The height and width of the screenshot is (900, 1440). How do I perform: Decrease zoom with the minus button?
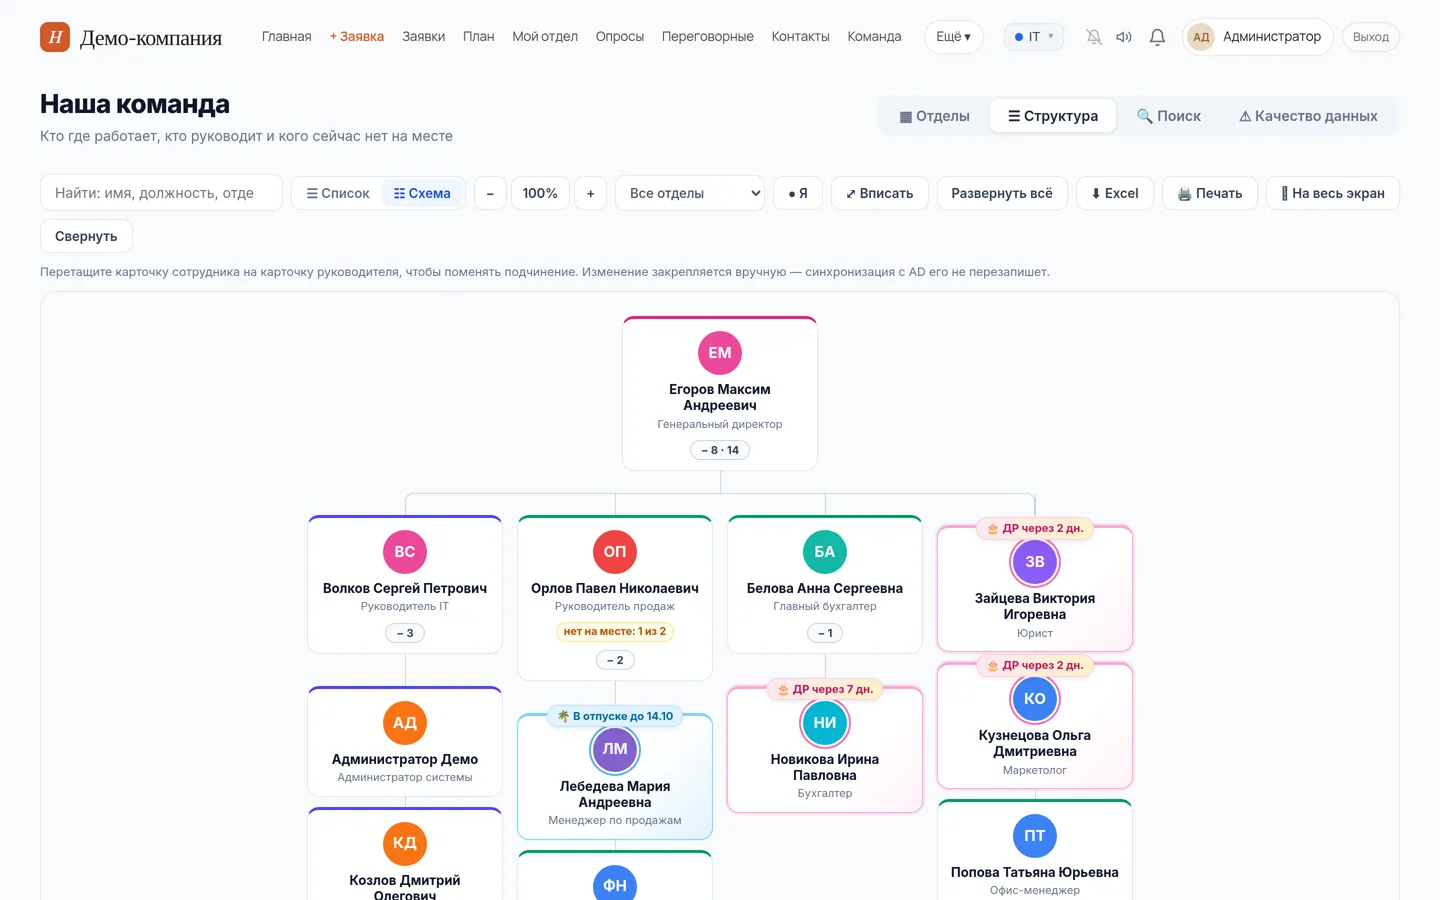coord(490,193)
